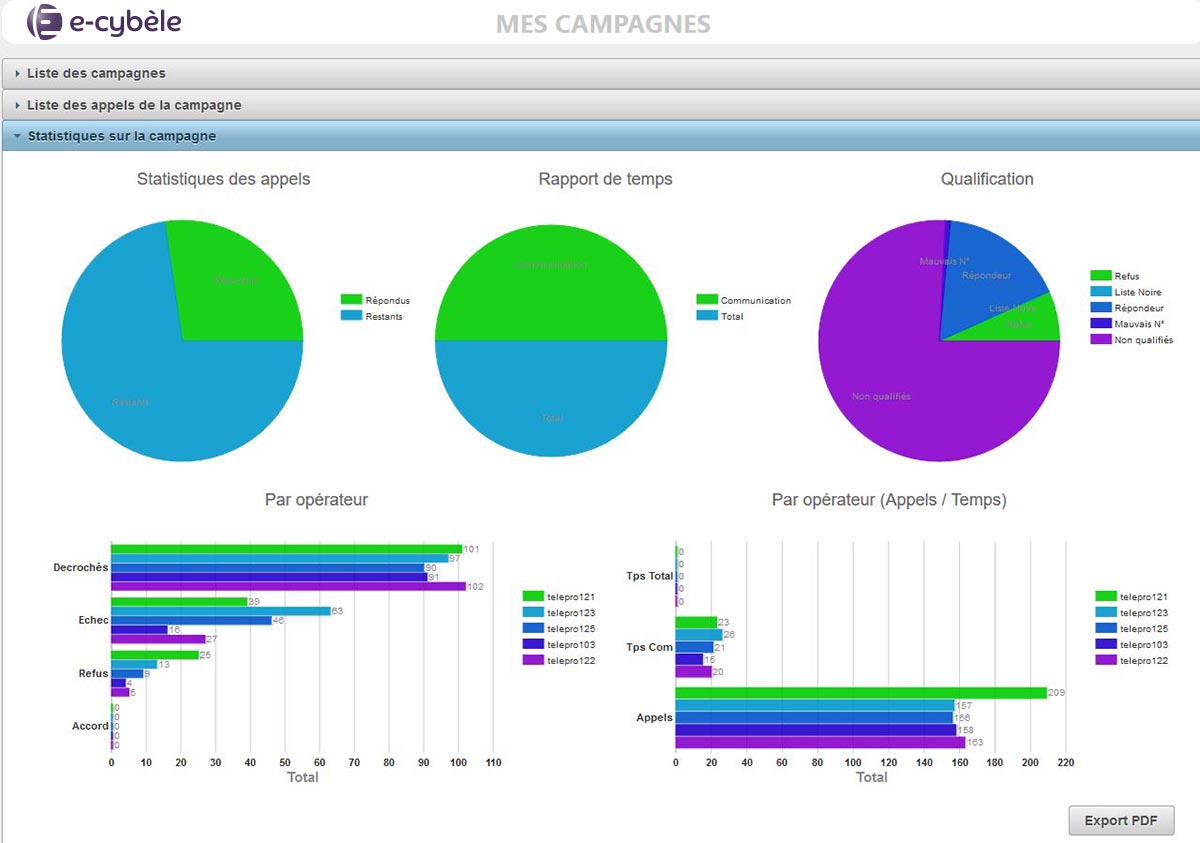Image resolution: width=1200 pixels, height=843 pixels.
Task: Click the Par opérateur chart title
Action: [316, 500]
